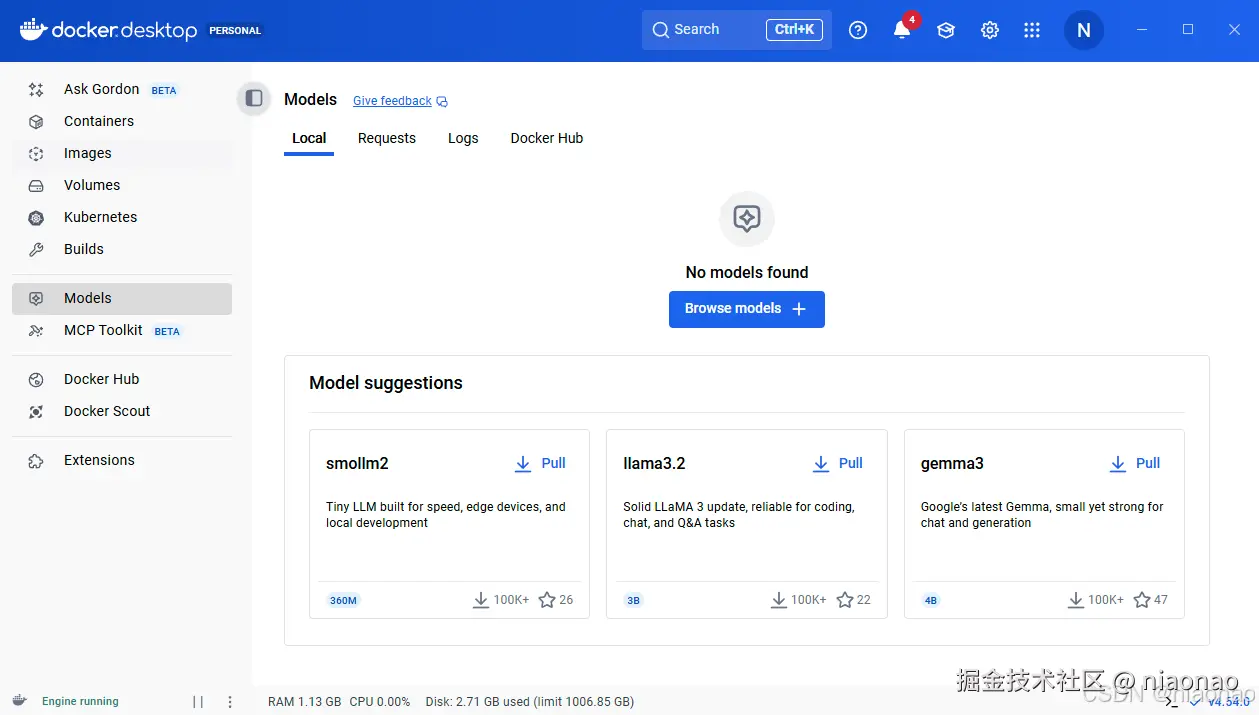Go to the Images section
This screenshot has width=1259, height=715.
[x=122, y=153]
